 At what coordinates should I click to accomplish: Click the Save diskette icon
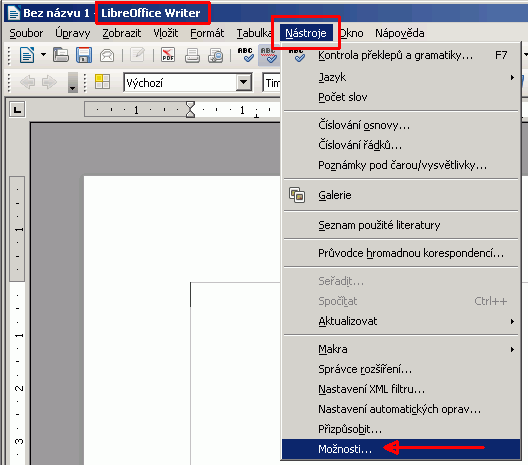coord(84,55)
